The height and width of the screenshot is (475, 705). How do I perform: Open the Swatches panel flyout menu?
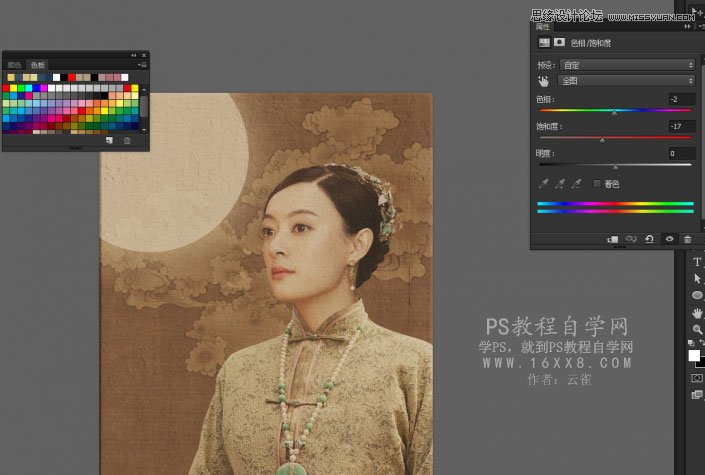(x=143, y=65)
